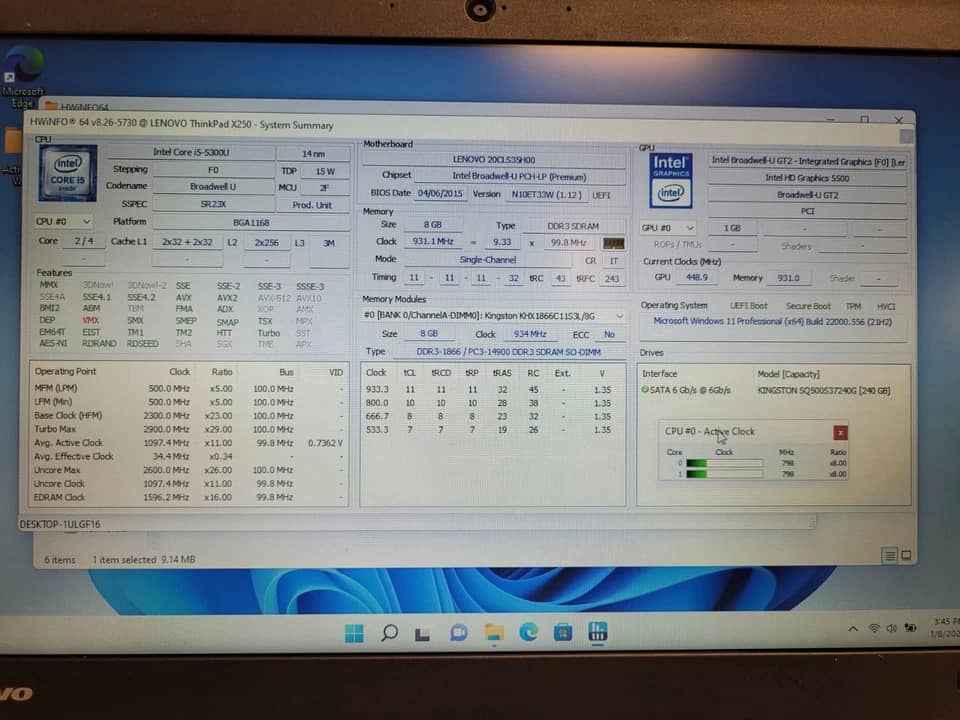Open taskbar Search icon
960x720 pixels.
pyautogui.click(x=389, y=633)
